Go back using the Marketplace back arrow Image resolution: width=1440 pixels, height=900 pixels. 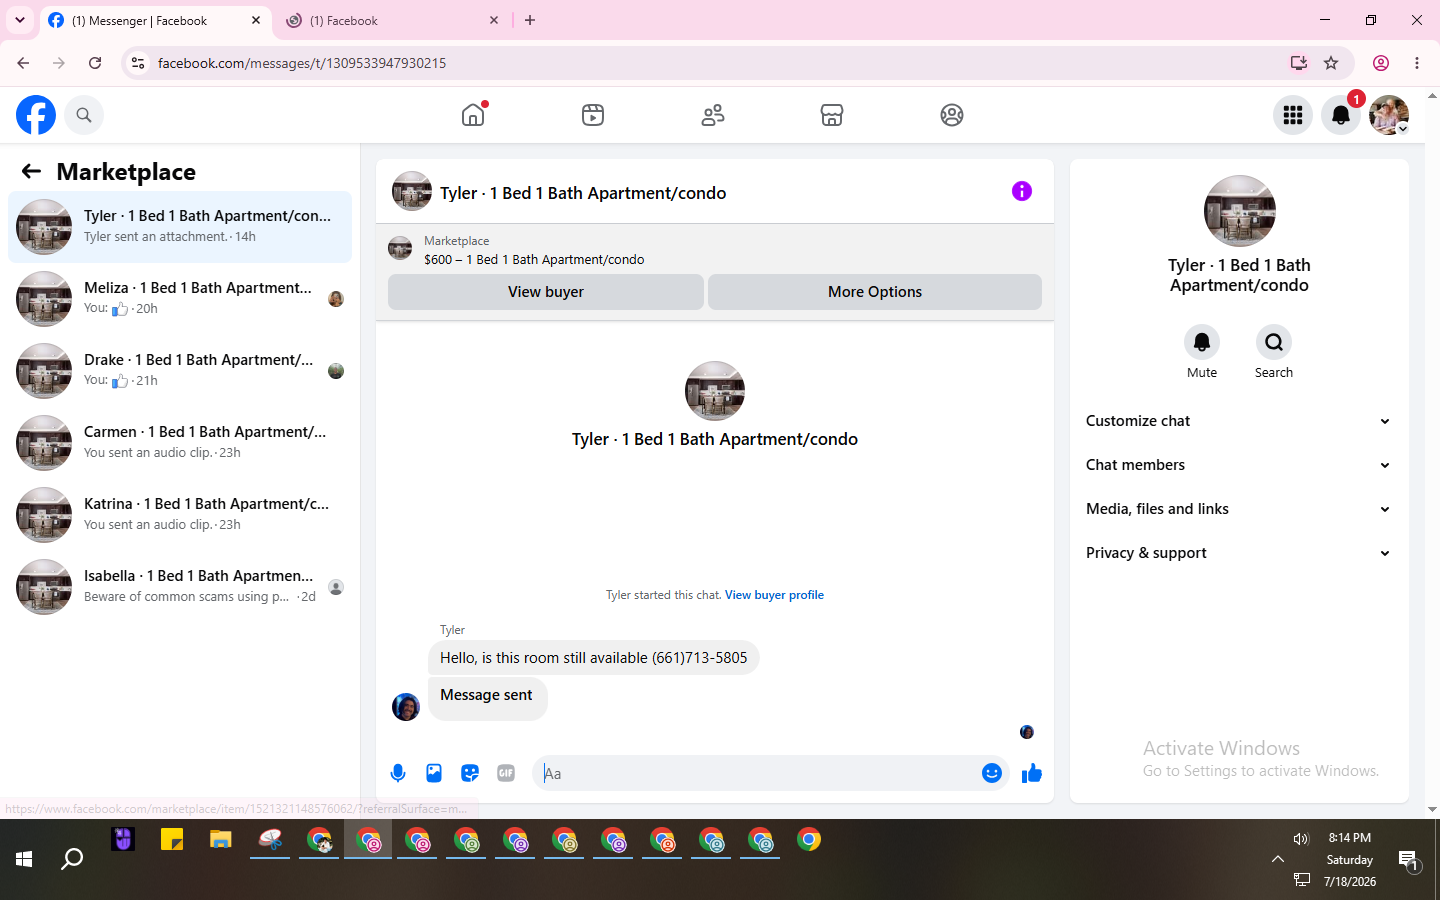click(x=31, y=171)
